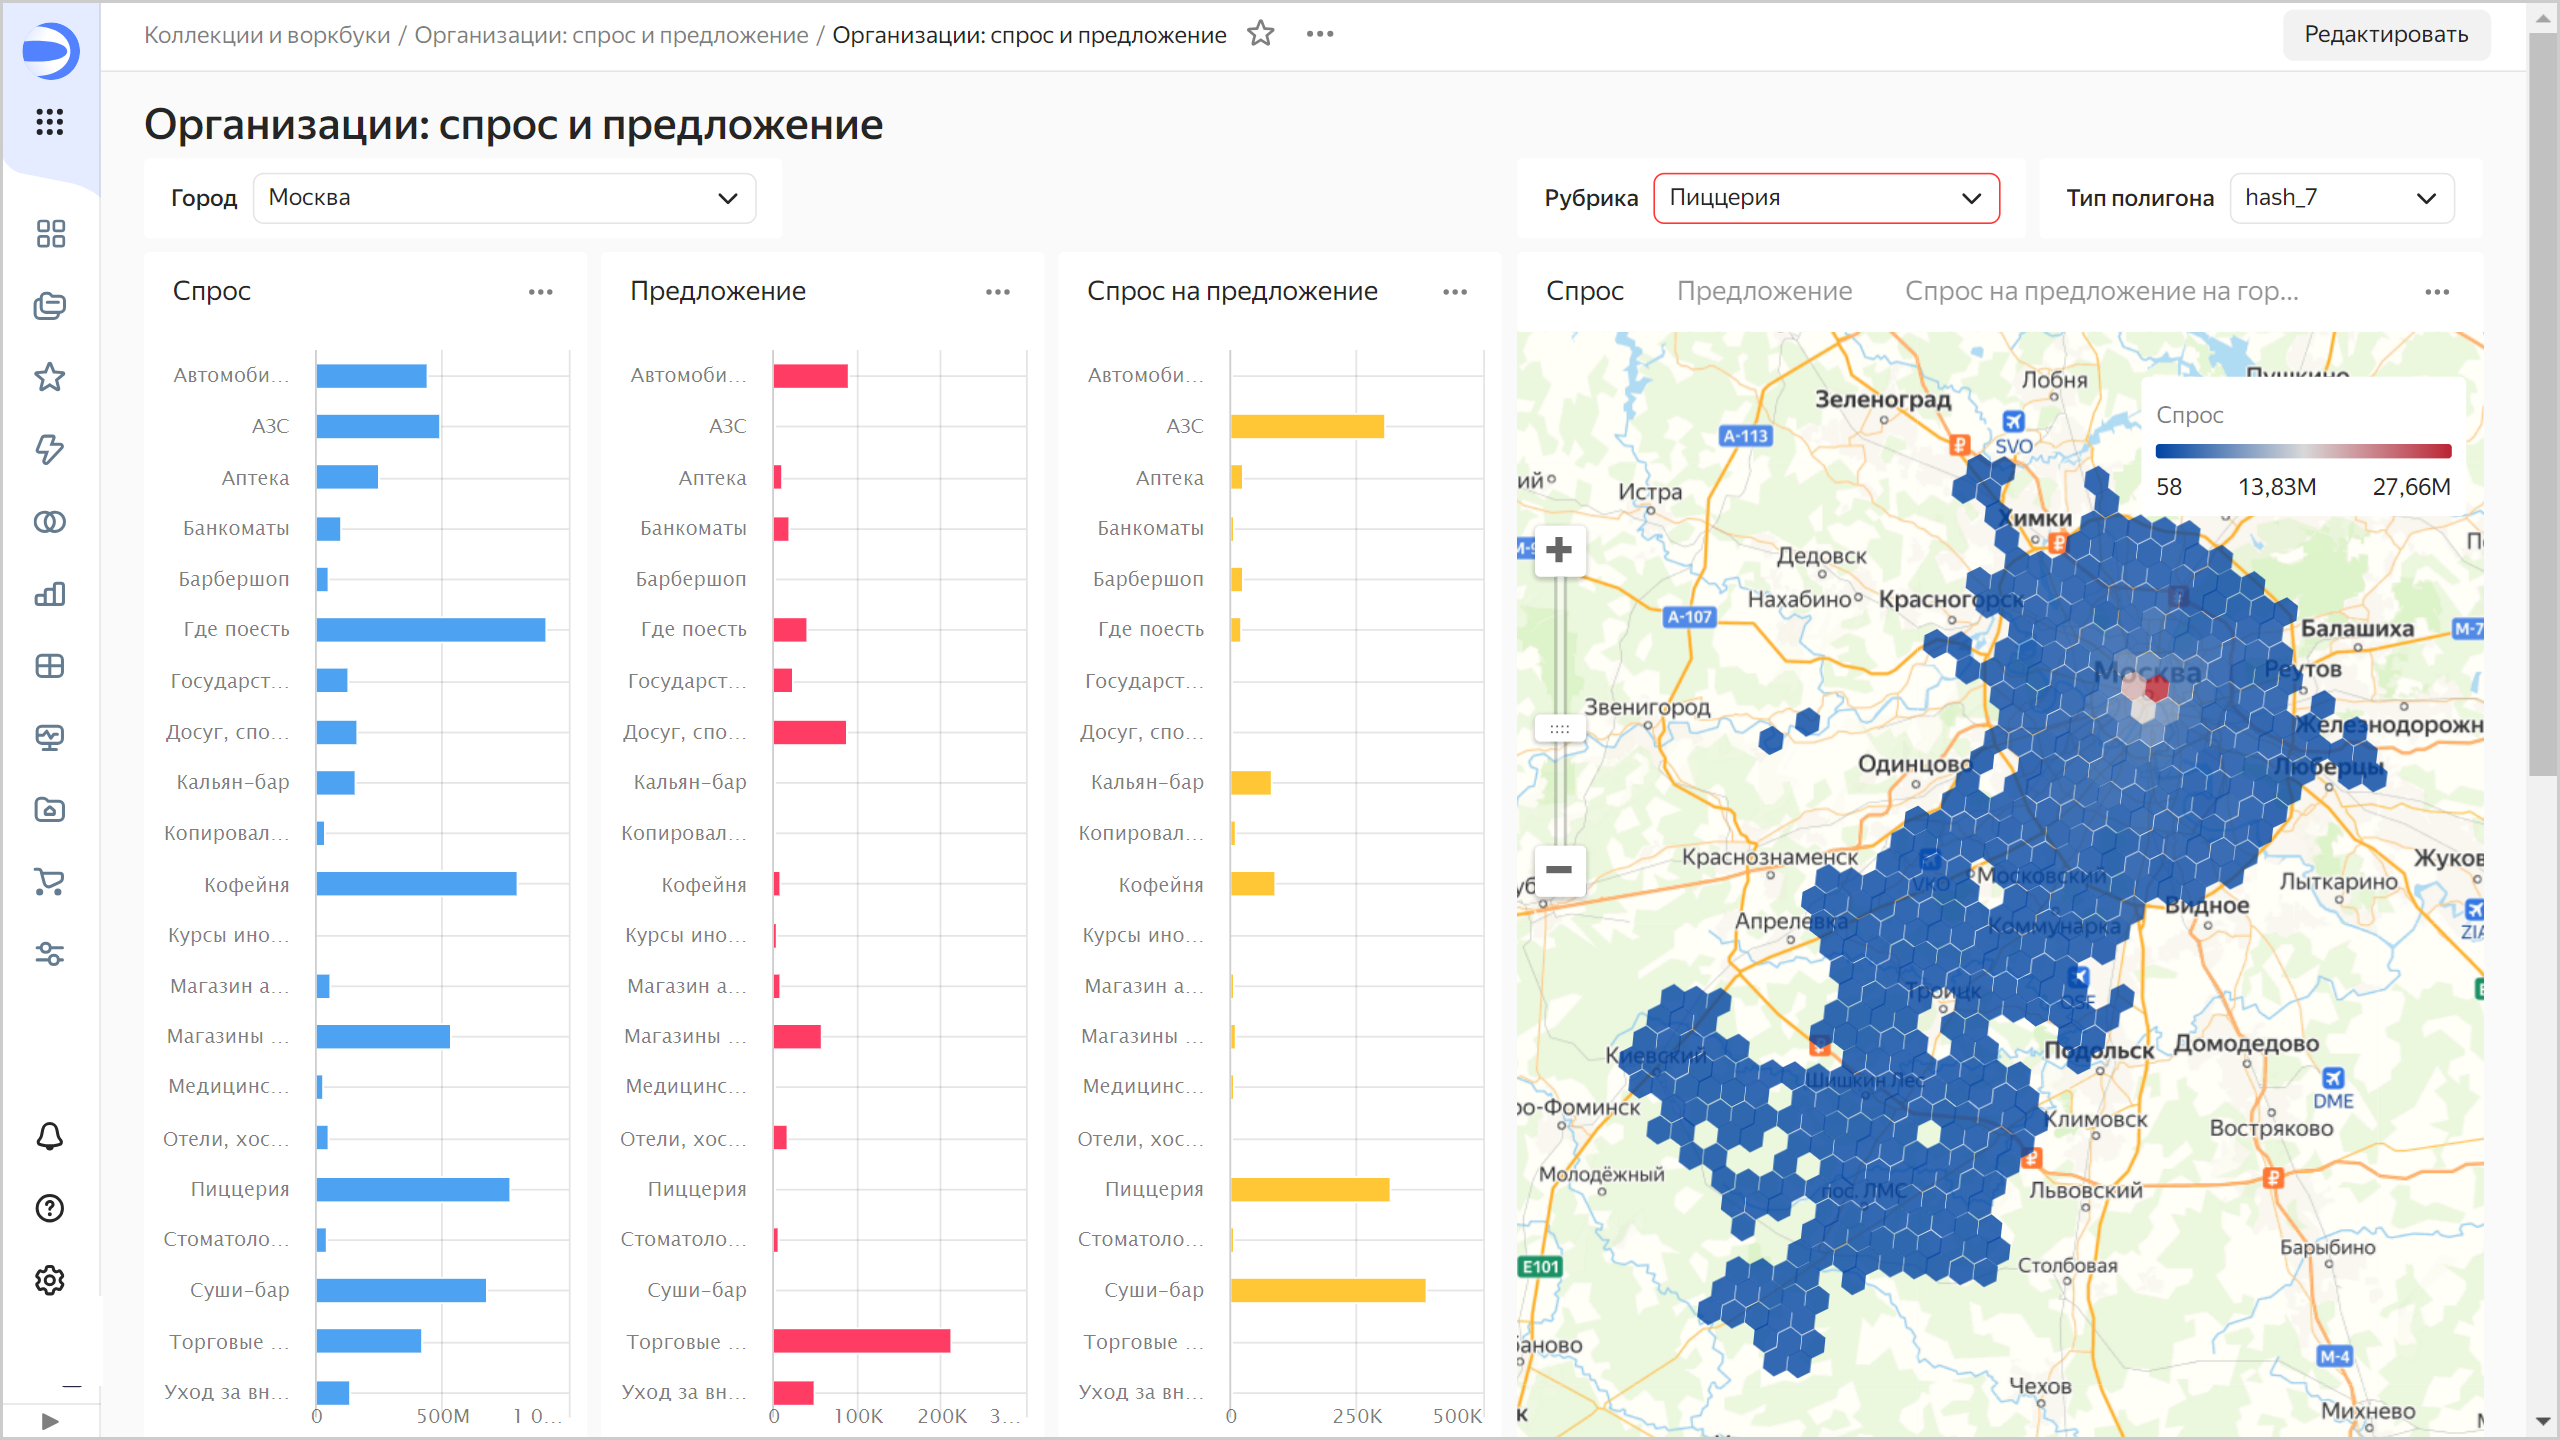Switch to Спрос на предложение map tab
Screen dimensions: 2560x1440
pyautogui.click(x=2101, y=291)
